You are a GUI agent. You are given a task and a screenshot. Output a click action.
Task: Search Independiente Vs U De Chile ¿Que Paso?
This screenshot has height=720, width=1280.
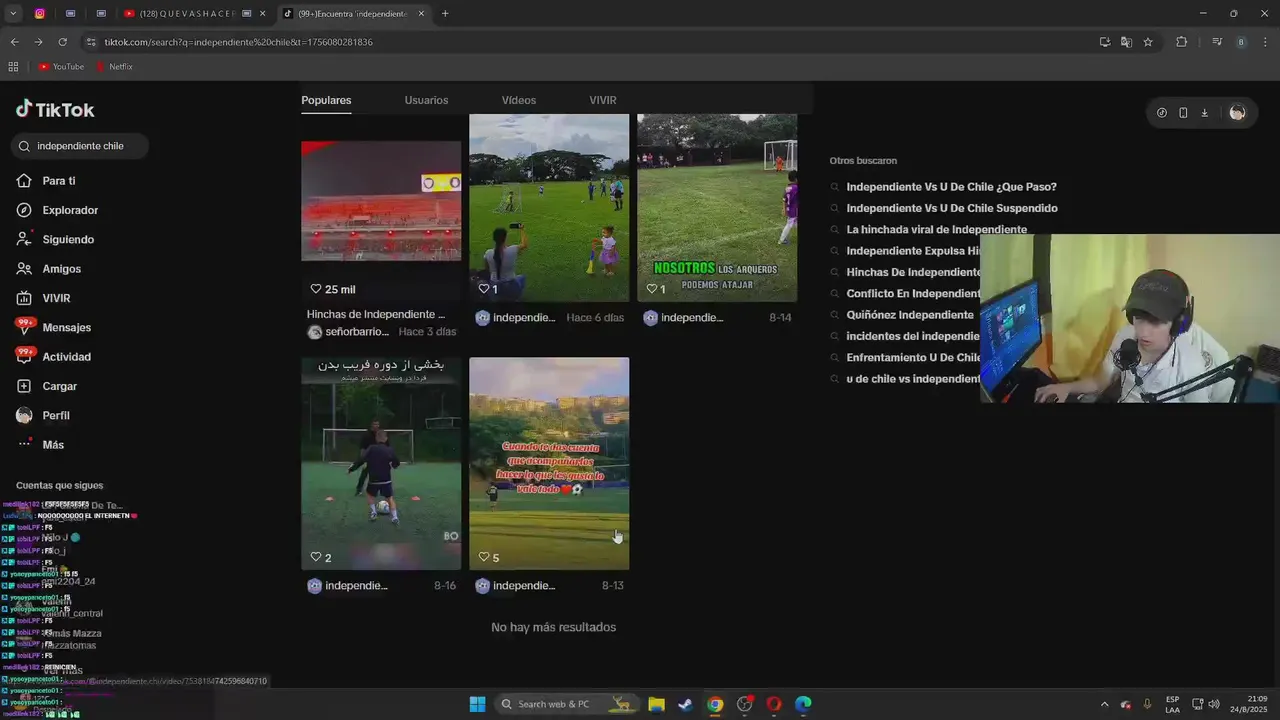(x=951, y=187)
